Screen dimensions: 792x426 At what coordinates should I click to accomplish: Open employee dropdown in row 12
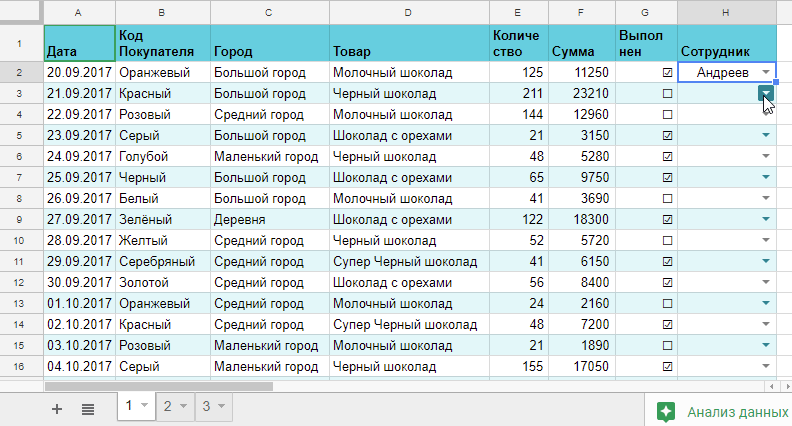click(x=766, y=282)
